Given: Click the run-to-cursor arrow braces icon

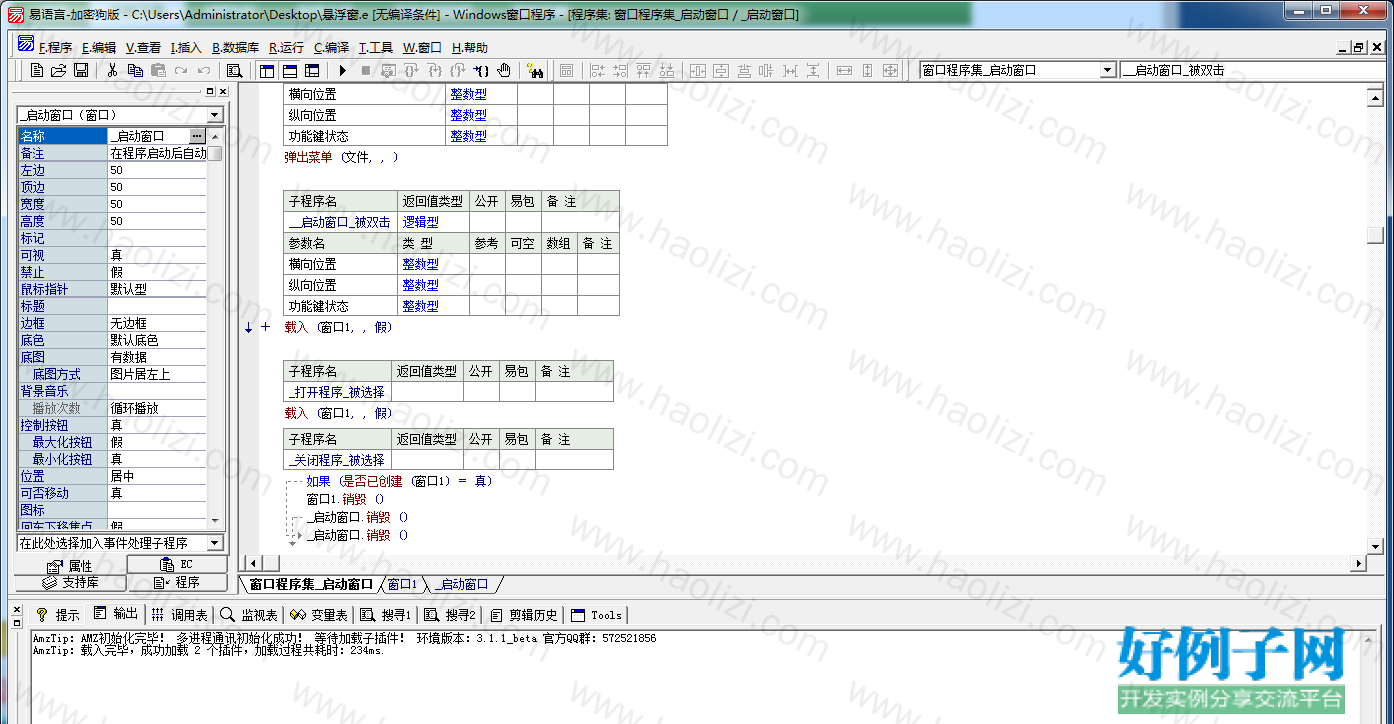Looking at the screenshot, I should click(481, 70).
